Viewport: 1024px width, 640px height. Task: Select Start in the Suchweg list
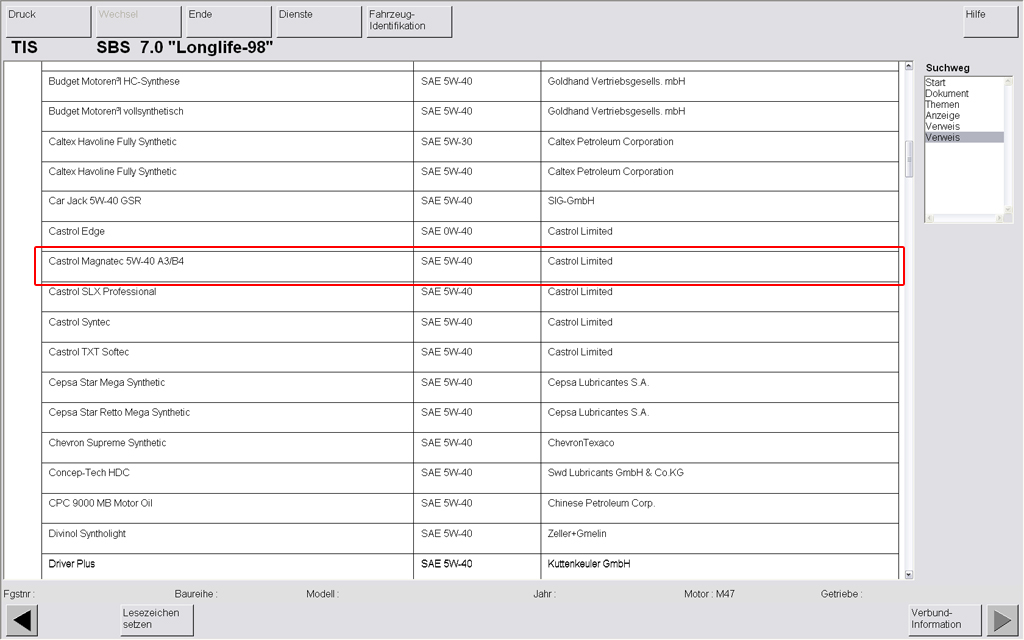[x=936, y=83]
